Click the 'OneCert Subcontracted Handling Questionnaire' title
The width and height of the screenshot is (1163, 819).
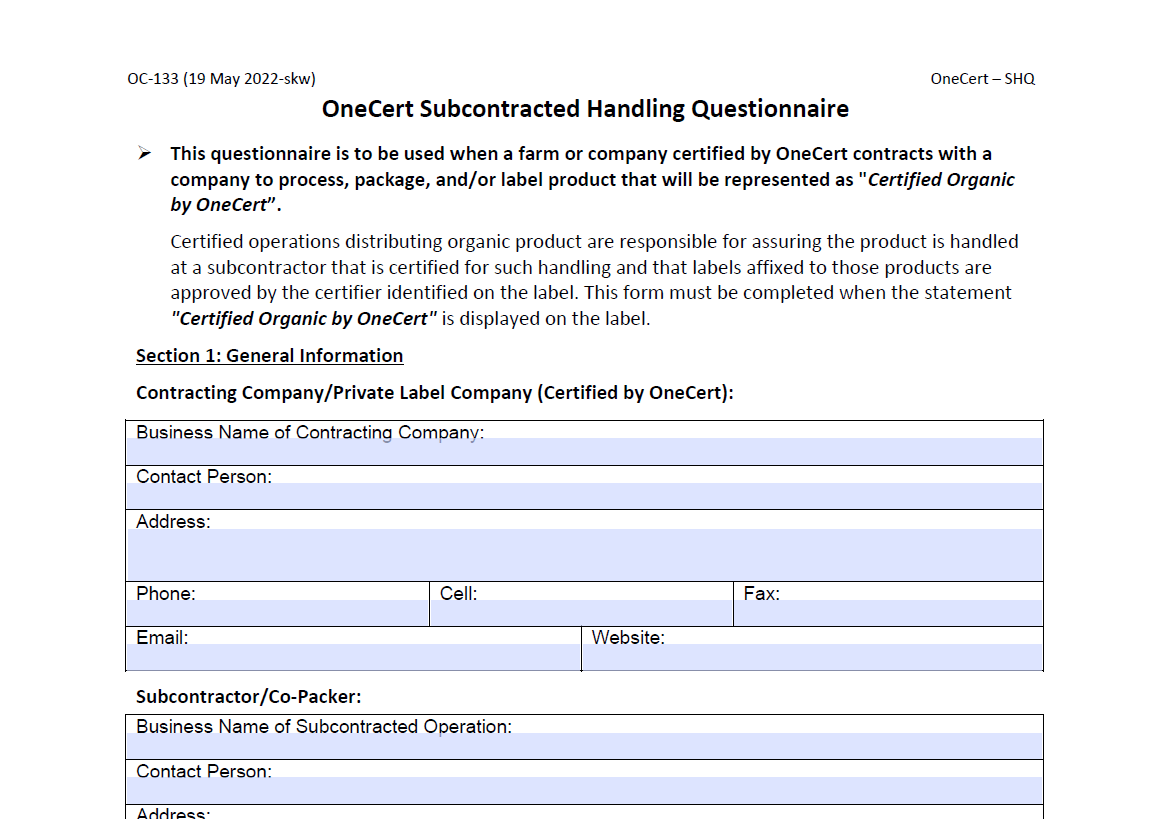(585, 109)
